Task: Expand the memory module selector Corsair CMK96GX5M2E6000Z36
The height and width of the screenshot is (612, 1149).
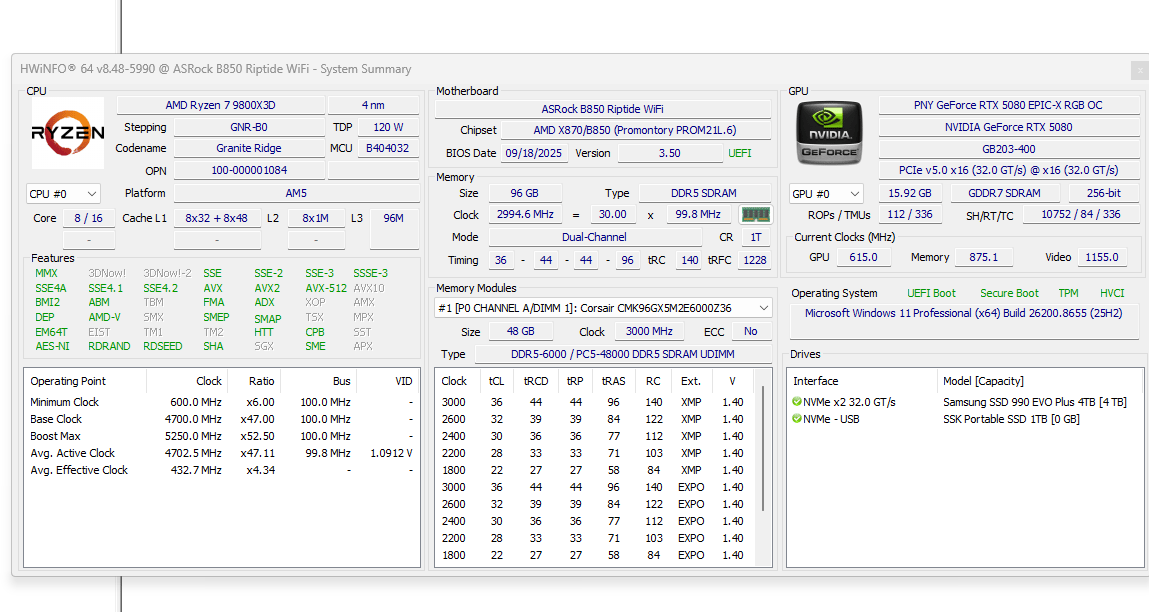Action: pyautogui.click(x=602, y=308)
